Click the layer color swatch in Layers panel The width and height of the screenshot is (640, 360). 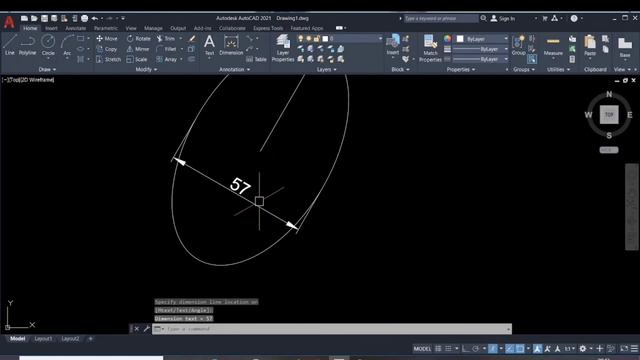(325, 38)
